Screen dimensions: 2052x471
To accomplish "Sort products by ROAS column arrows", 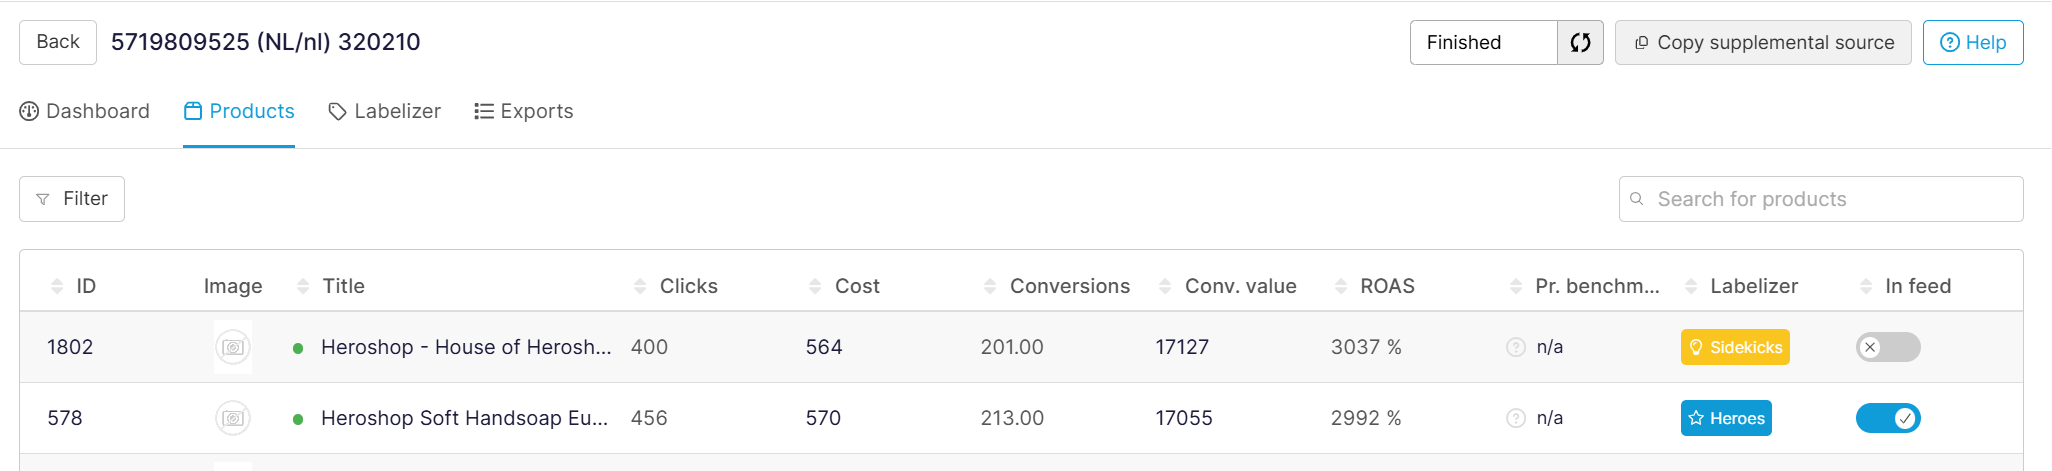I will point(1341,287).
